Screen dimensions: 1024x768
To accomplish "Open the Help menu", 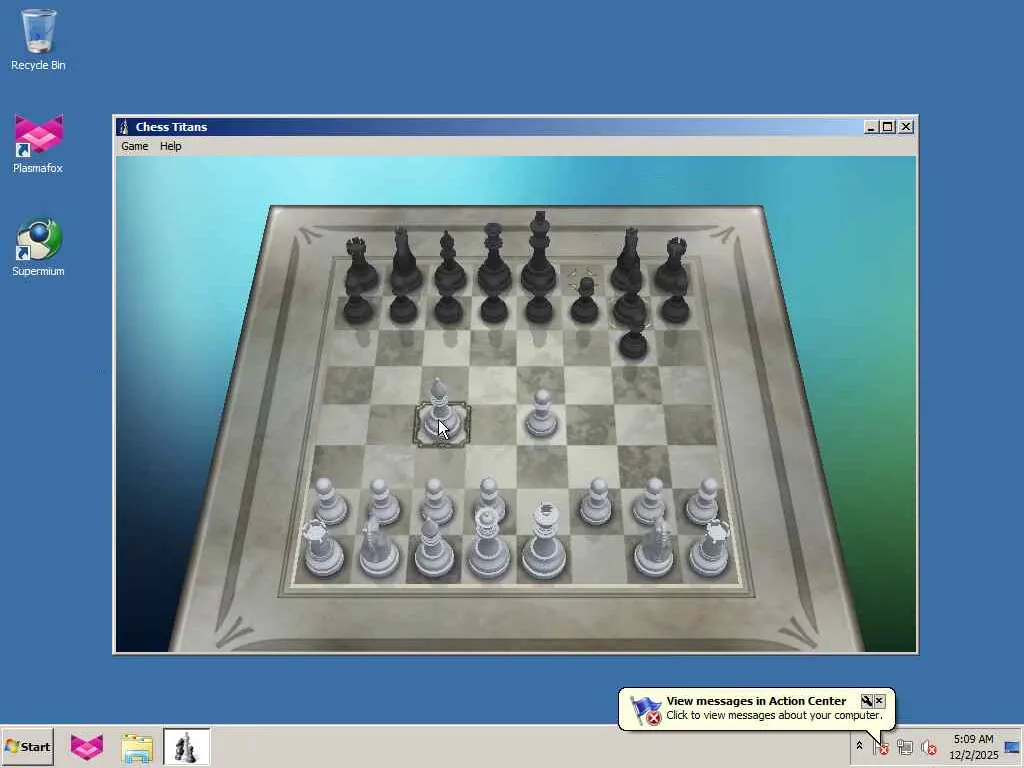I will [170, 146].
